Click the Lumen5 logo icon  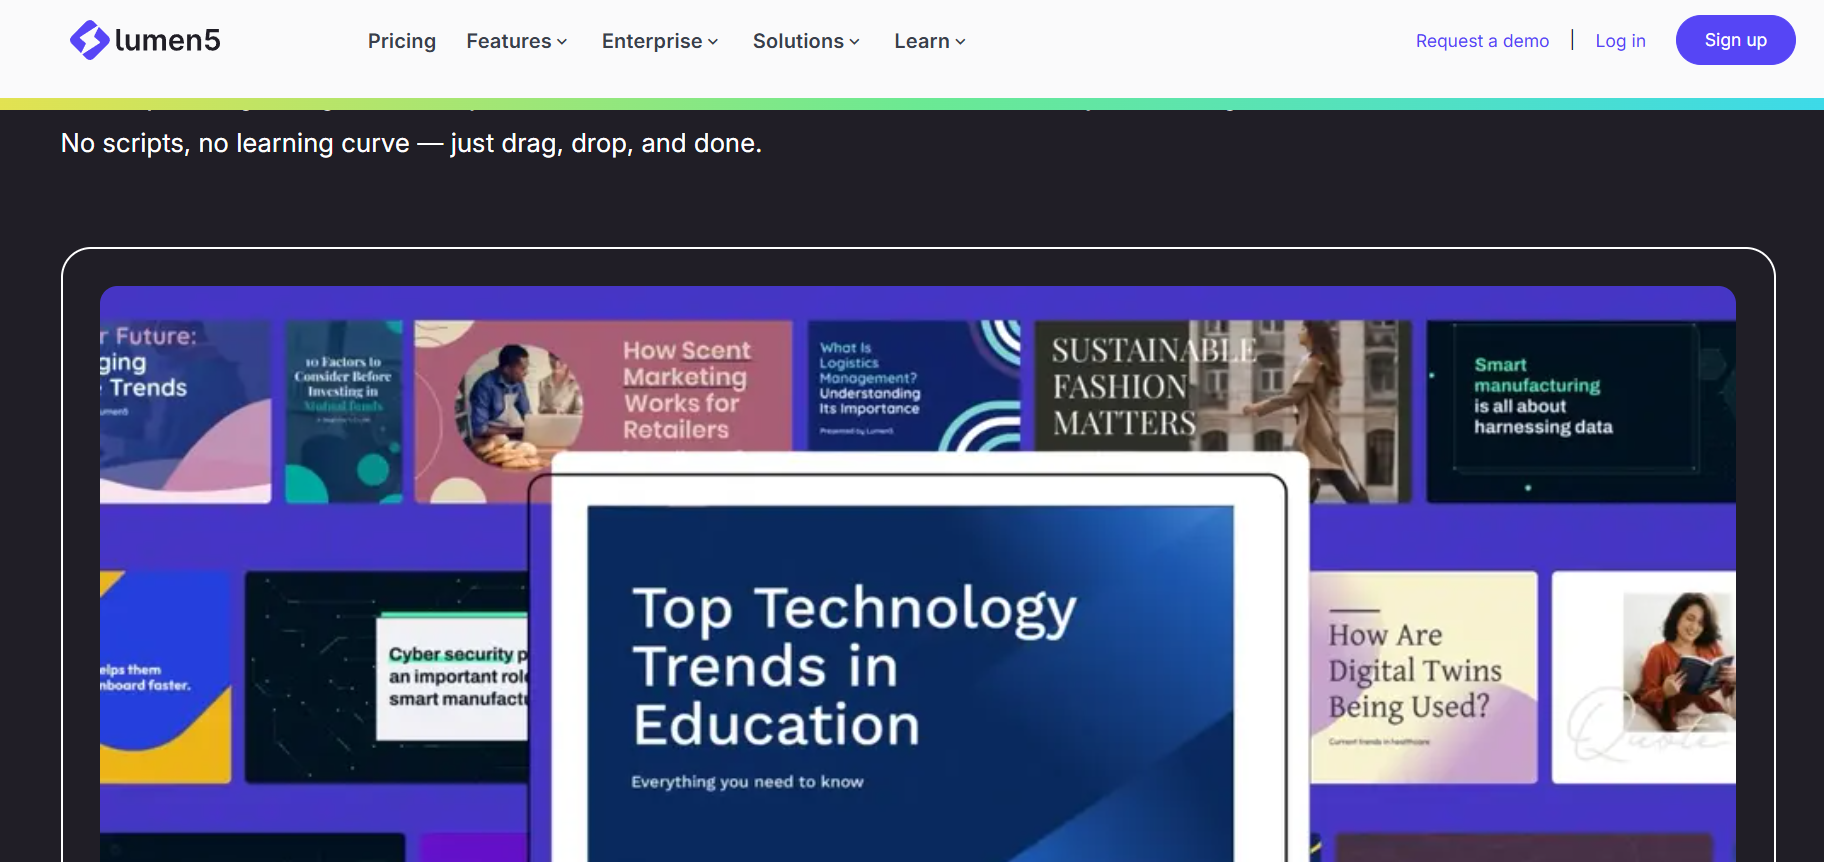[x=89, y=40]
